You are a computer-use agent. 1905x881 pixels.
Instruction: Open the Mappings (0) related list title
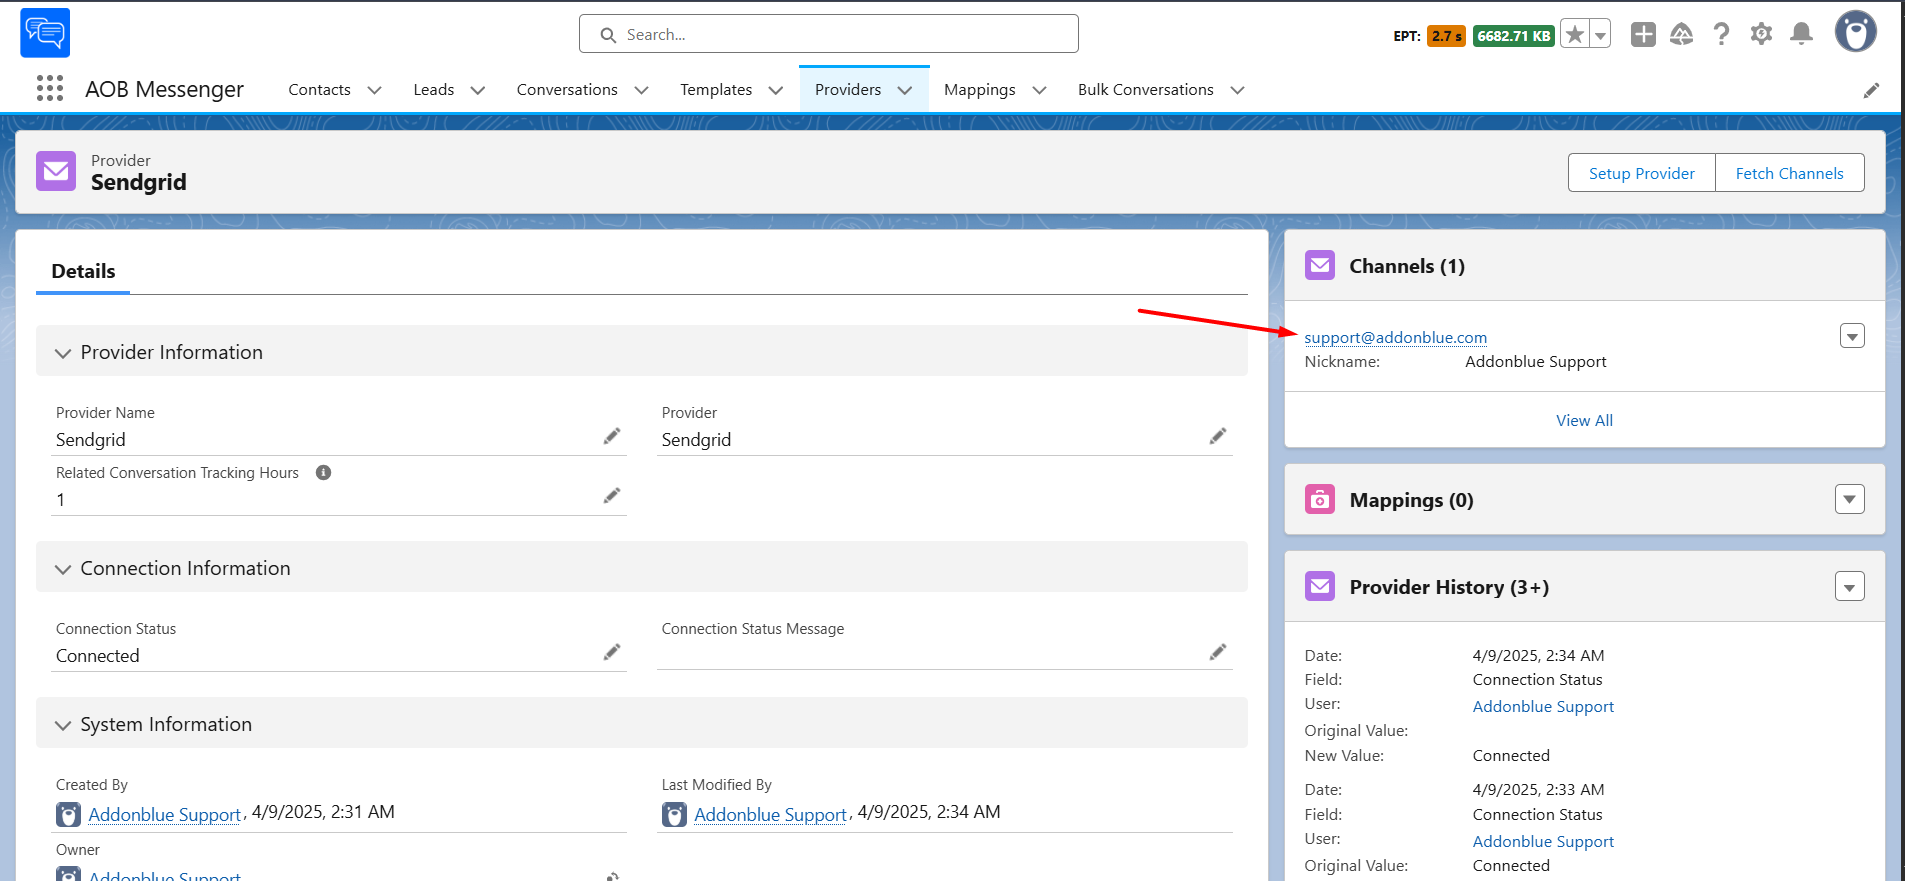pos(1411,500)
